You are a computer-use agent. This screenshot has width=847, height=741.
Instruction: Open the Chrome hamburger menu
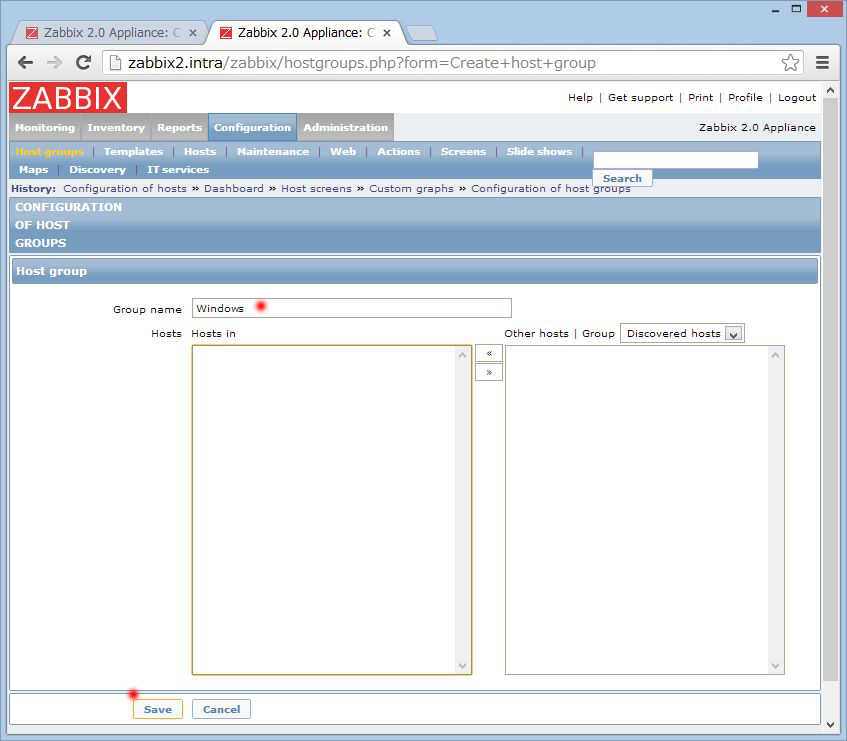pyautogui.click(x=822, y=63)
